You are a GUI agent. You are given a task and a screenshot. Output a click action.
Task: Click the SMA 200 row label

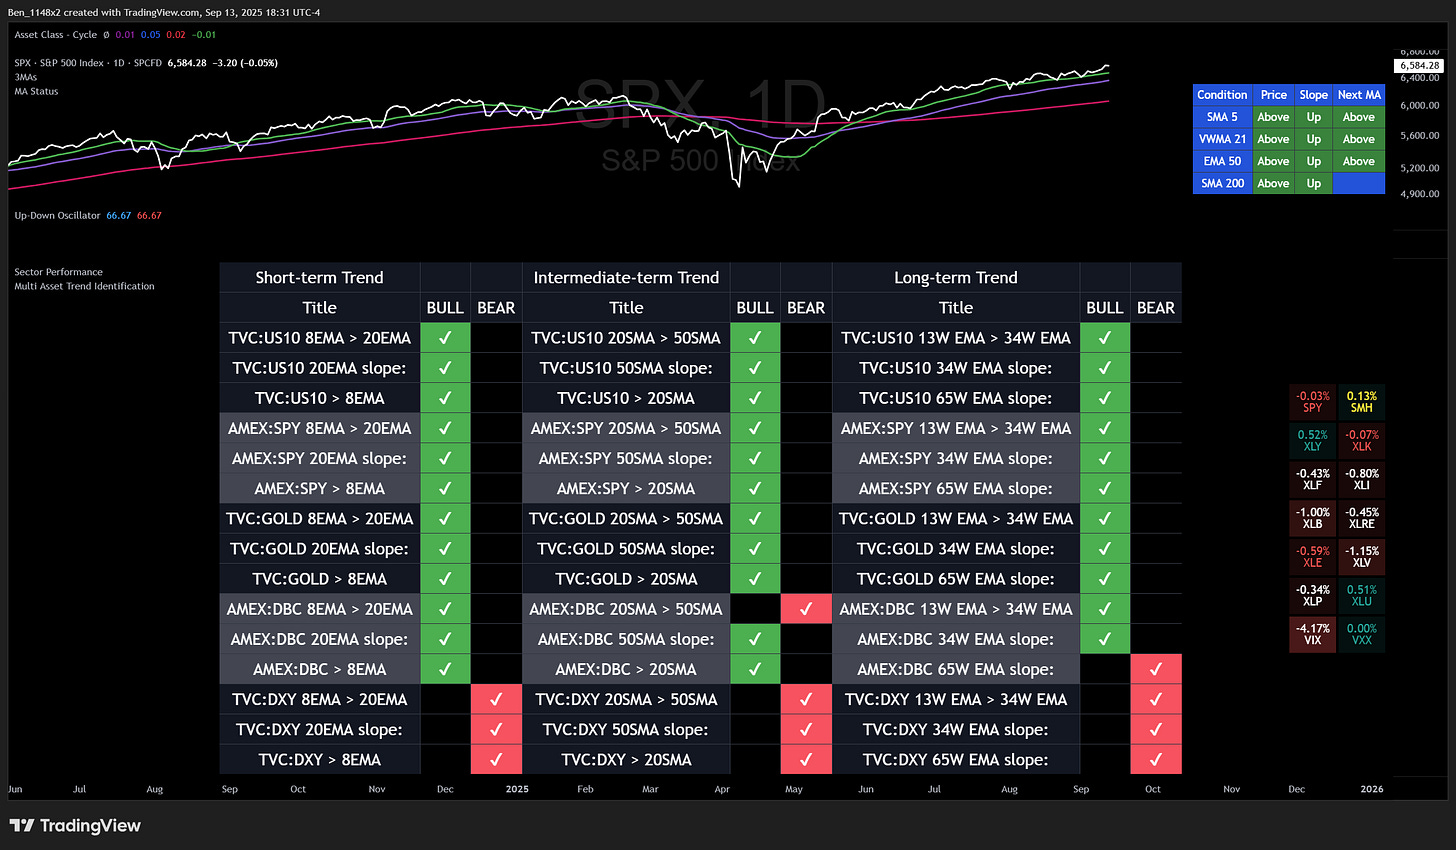[x=1222, y=183]
